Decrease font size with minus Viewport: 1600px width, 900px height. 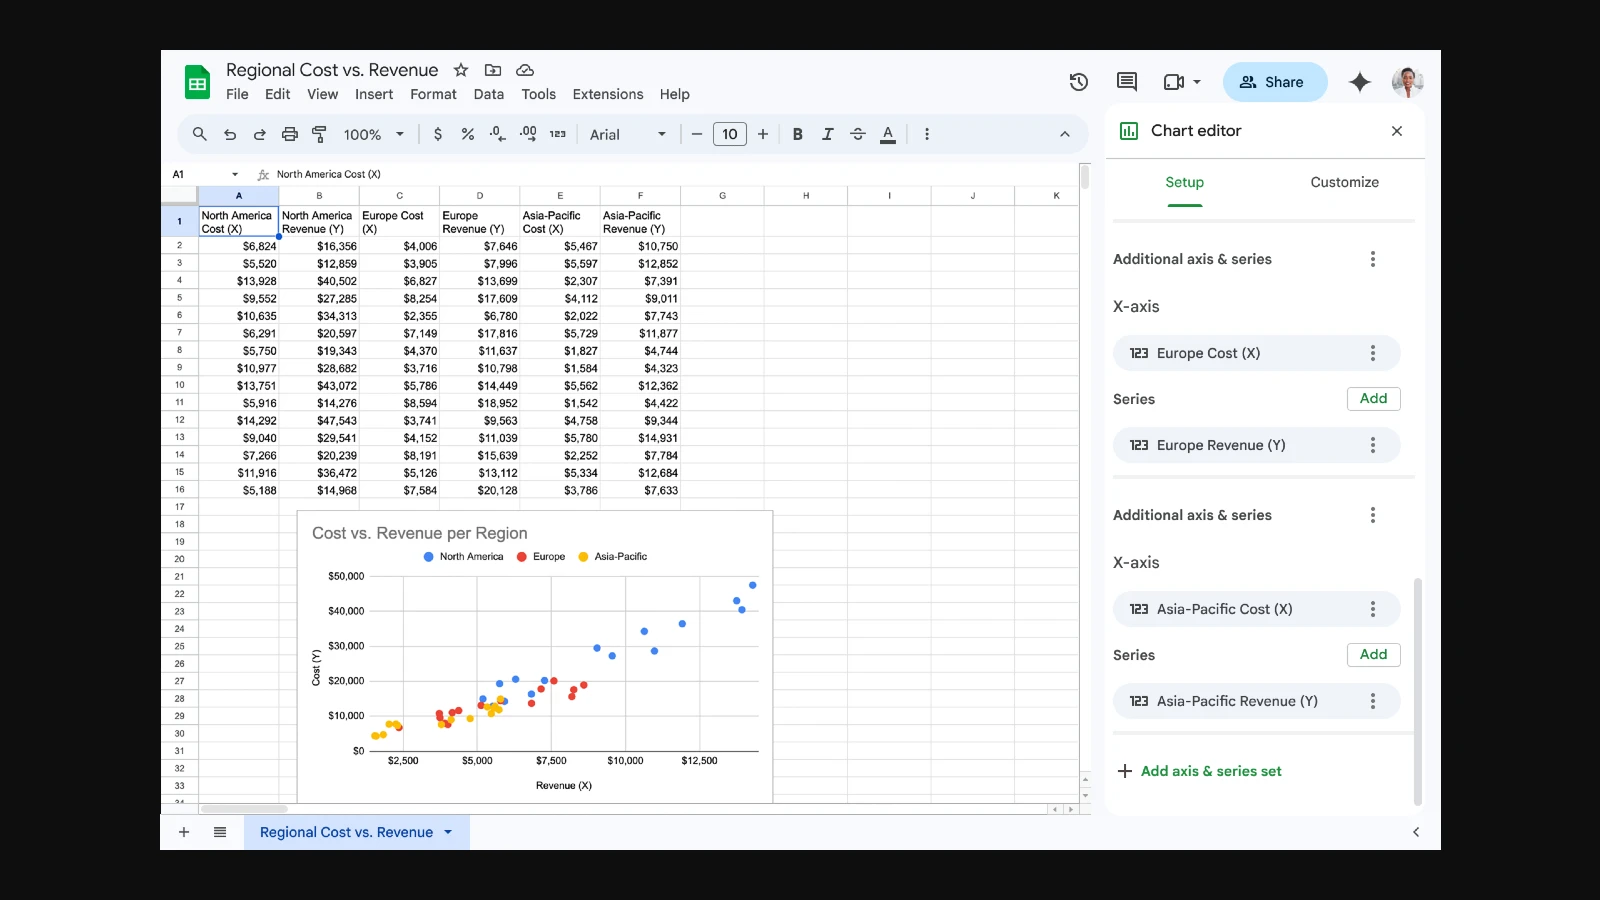(697, 134)
